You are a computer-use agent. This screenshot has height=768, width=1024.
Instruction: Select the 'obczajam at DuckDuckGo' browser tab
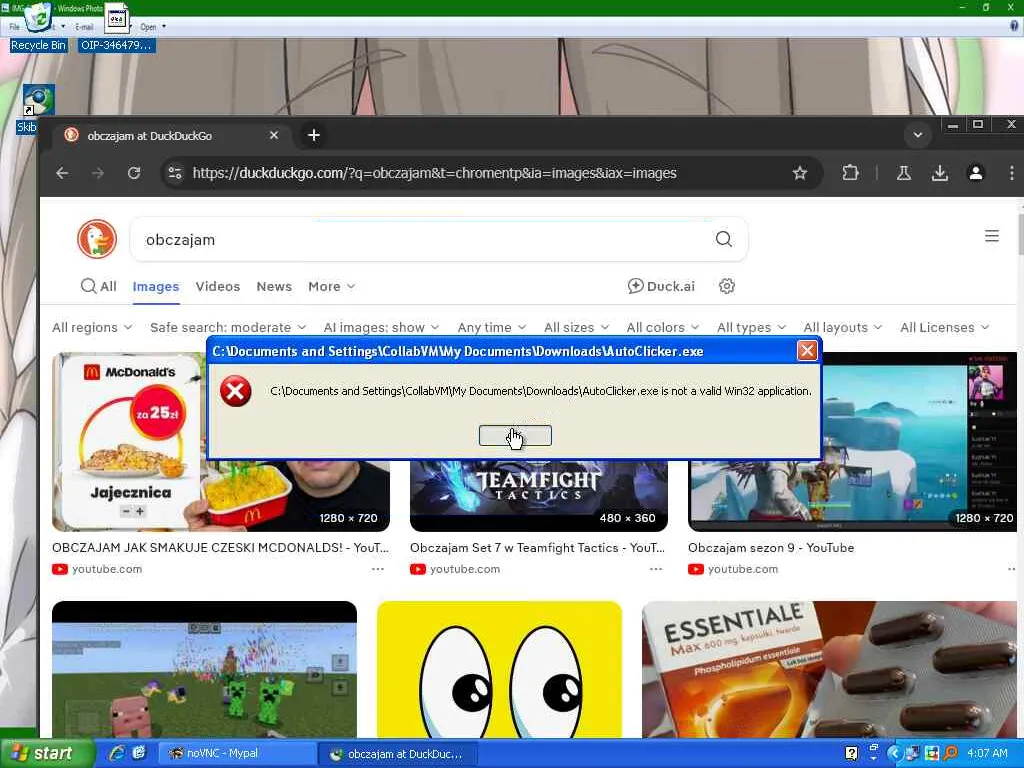tap(170, 135)
